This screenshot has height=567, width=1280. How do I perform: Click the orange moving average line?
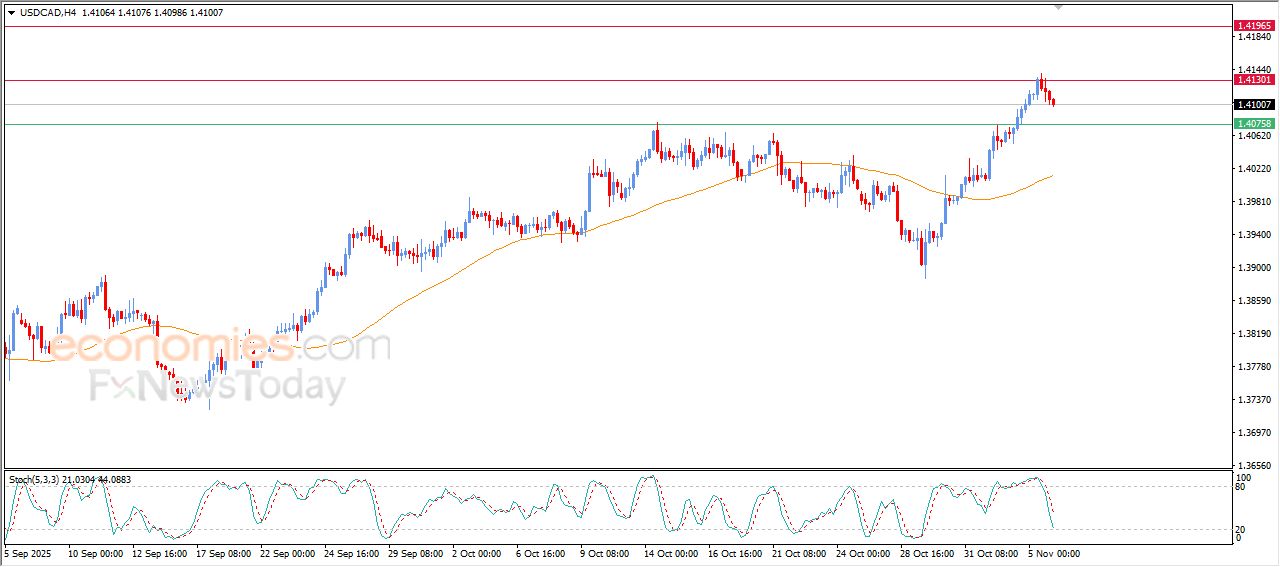point(450,268)
